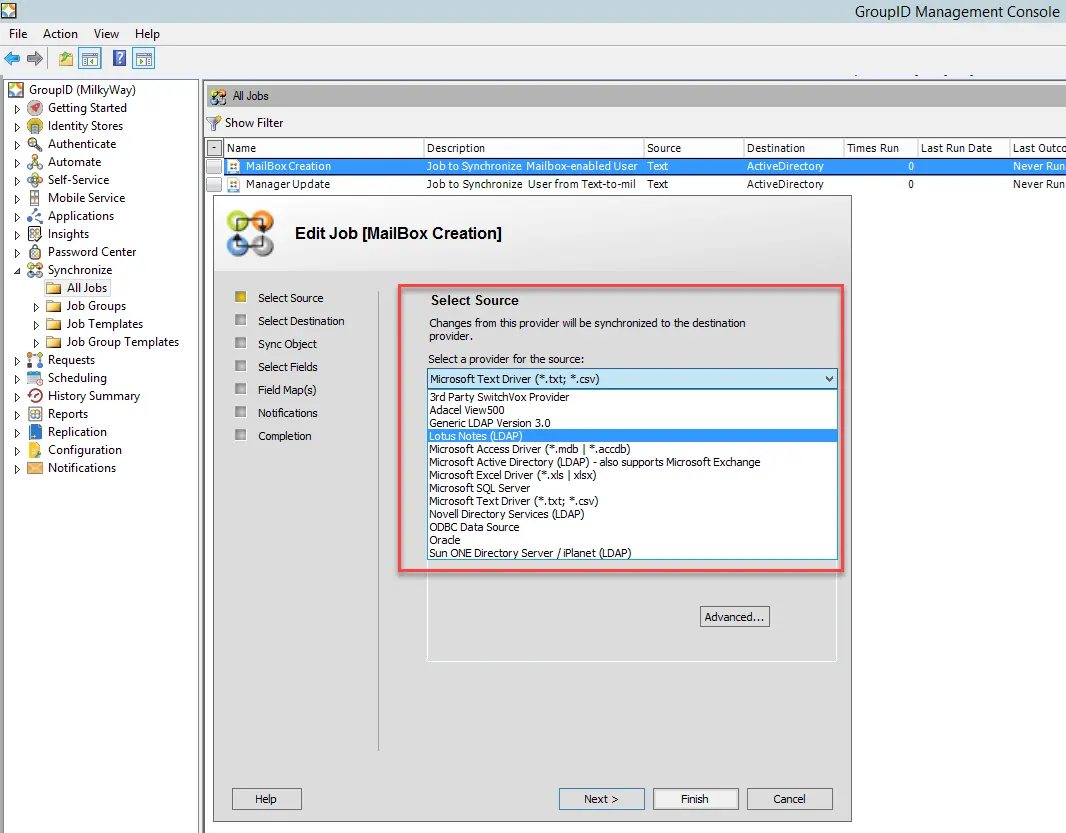1066x833 pixels.
Task: Click the wizard Help button
Action: coord(266,799)
